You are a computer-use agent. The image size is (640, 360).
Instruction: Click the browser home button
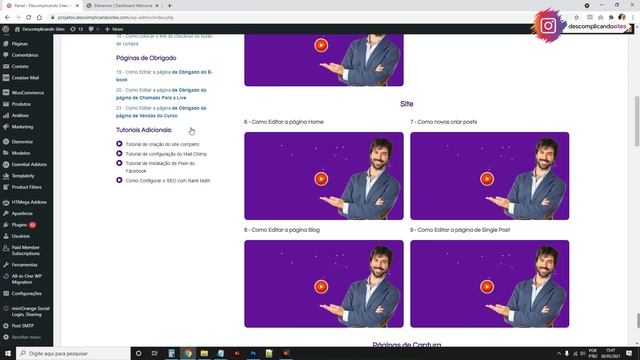click(x=39, y=18)
